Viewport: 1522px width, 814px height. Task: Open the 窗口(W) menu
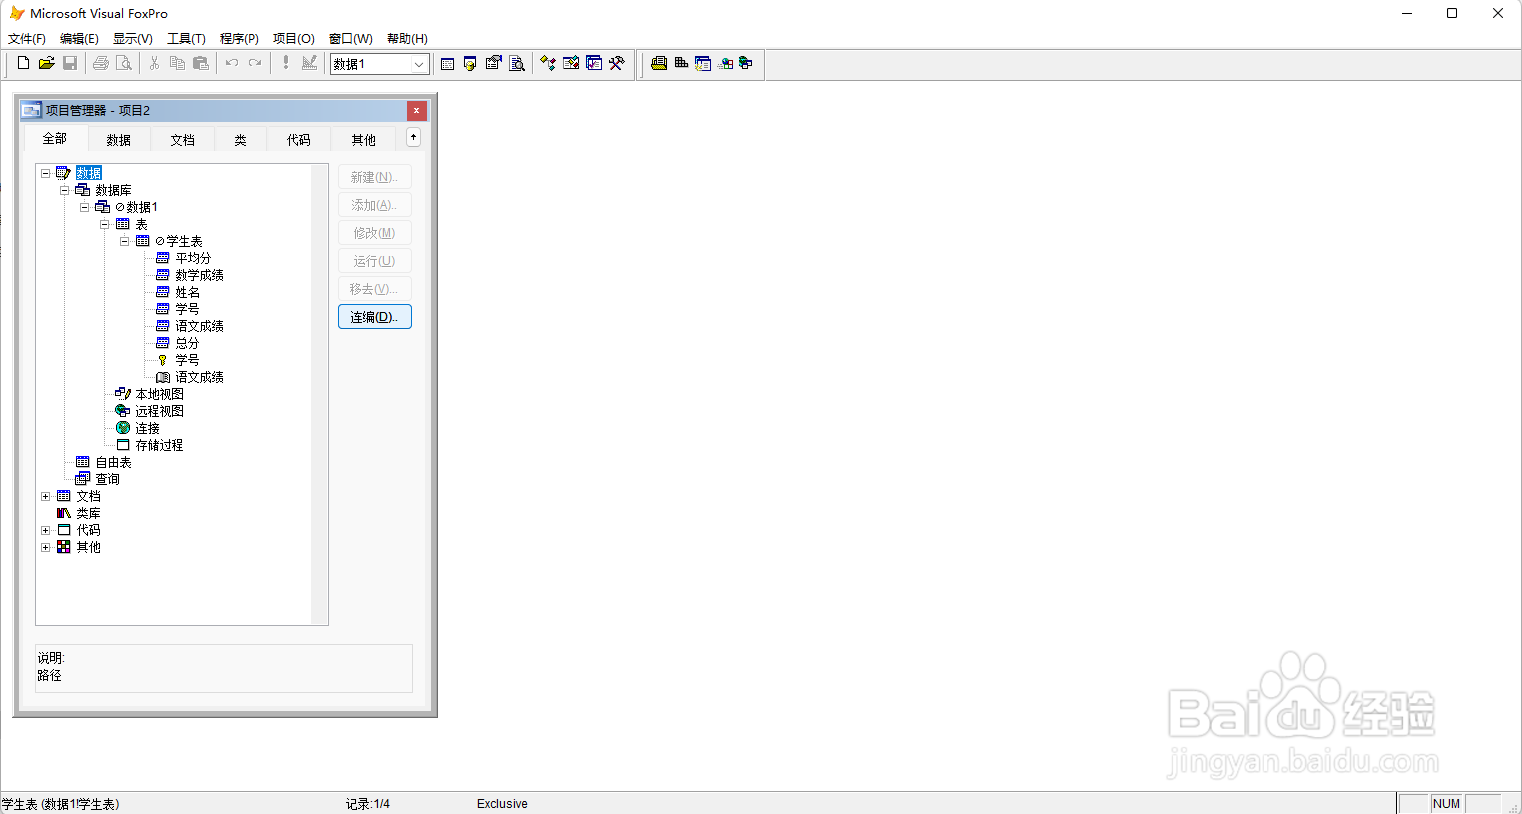tap(351, 39)
